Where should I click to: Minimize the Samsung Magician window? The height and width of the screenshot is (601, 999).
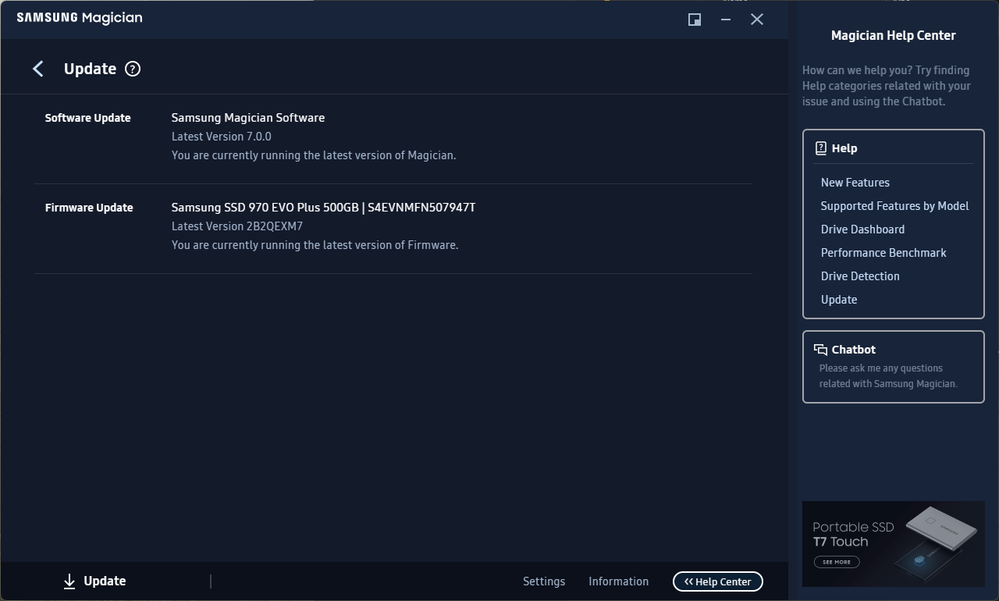726,20
